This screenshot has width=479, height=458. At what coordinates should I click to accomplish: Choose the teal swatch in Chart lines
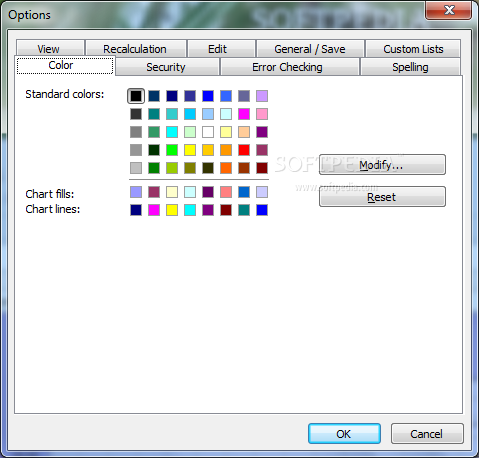click(x=244, y=210)
